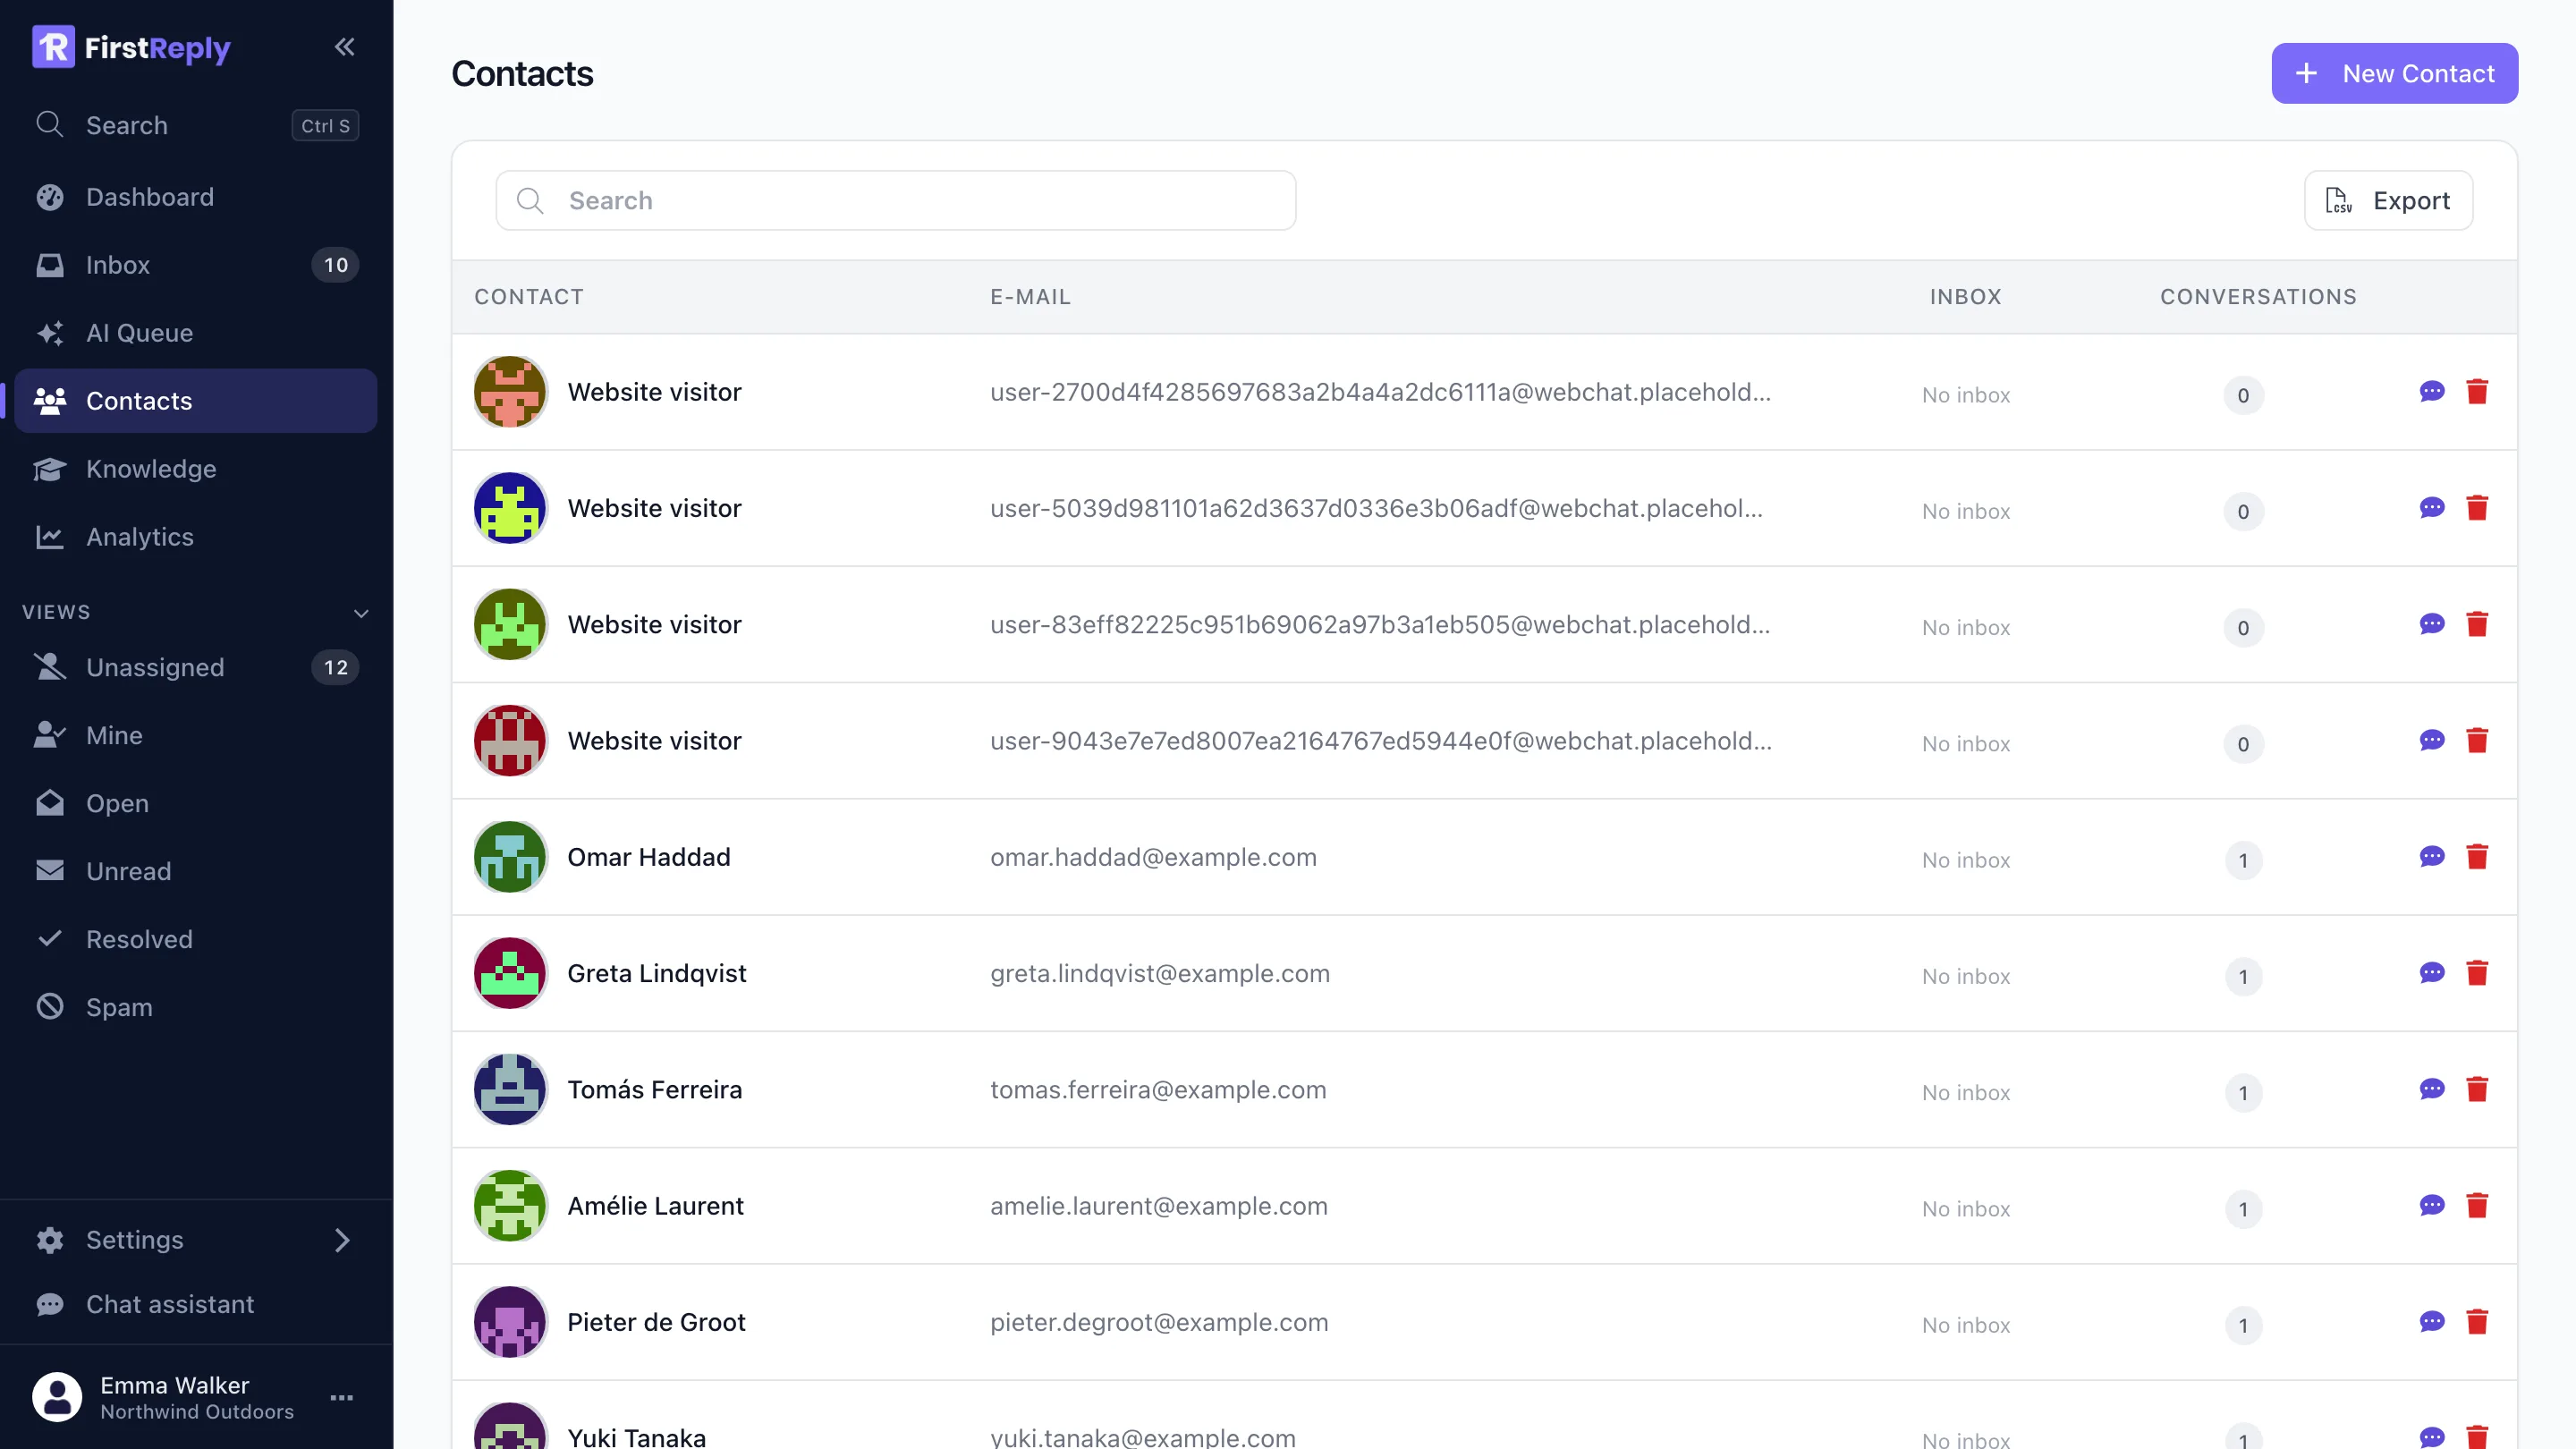2576x1449 pixels.
Task: Delete first Website visitor (user-2700d4f...)
Action: click(2477, 392)
